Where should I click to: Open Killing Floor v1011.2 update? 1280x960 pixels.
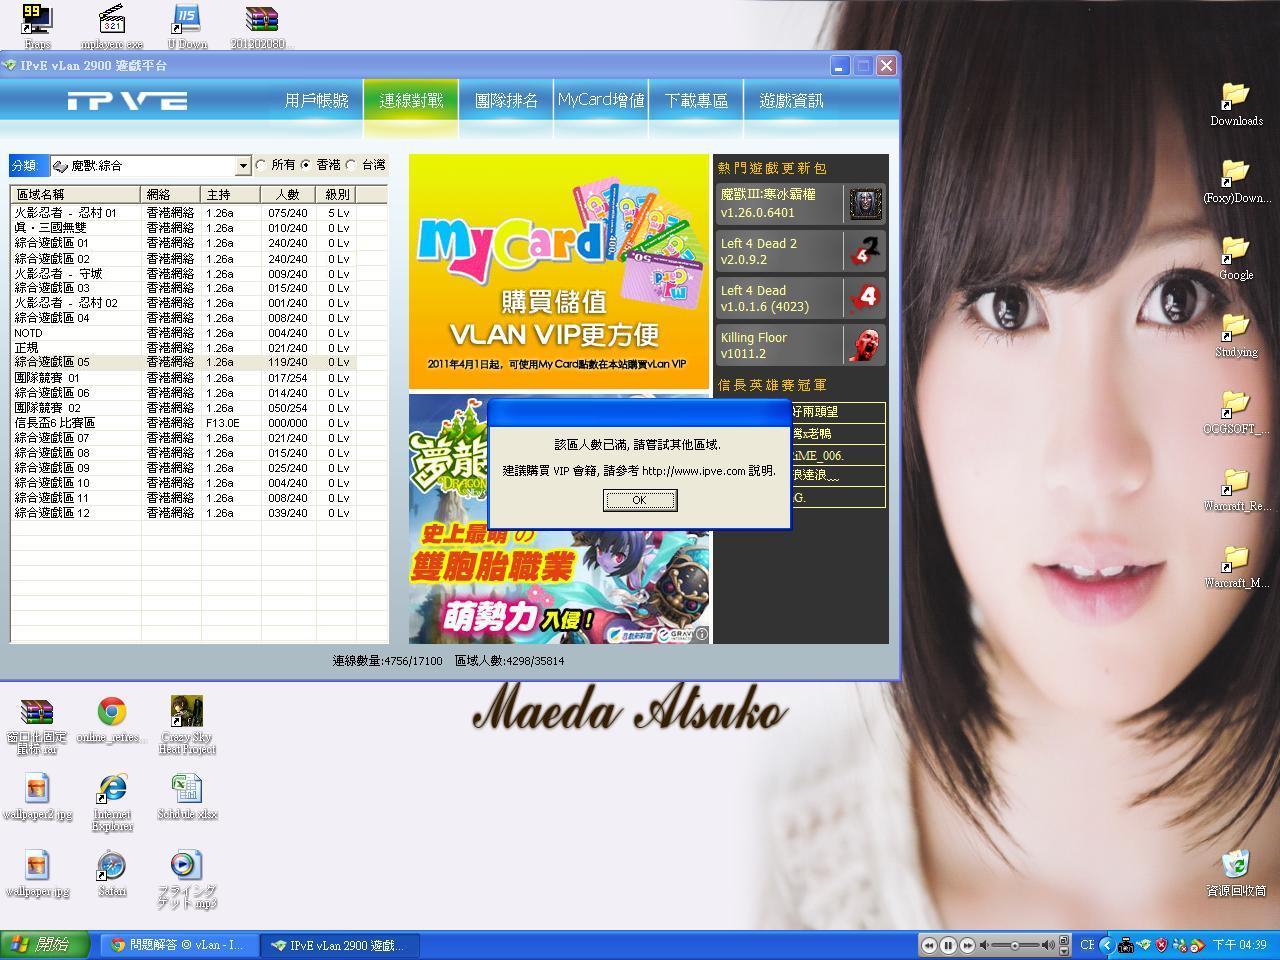pyautogui.click(x=800, y=345)
